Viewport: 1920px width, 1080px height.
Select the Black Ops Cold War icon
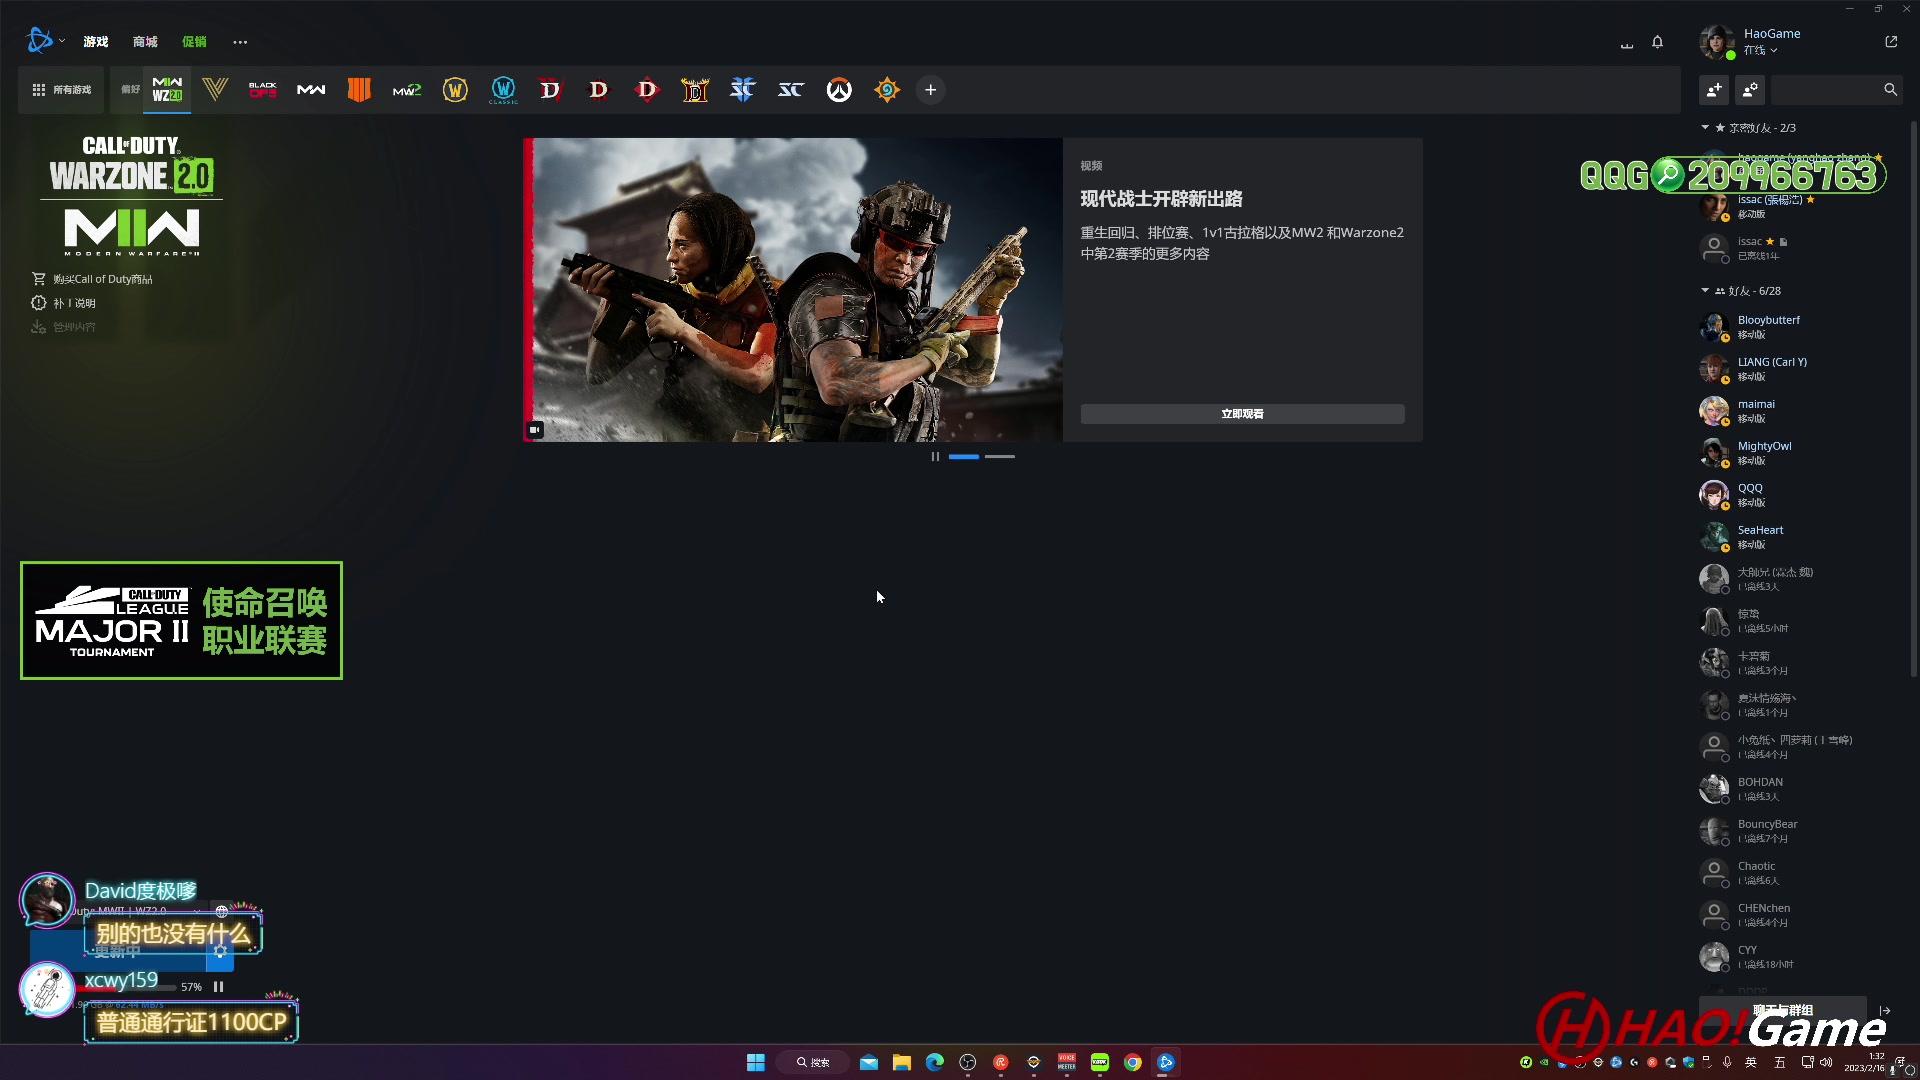pyautogui.click(x=263, y=90)
